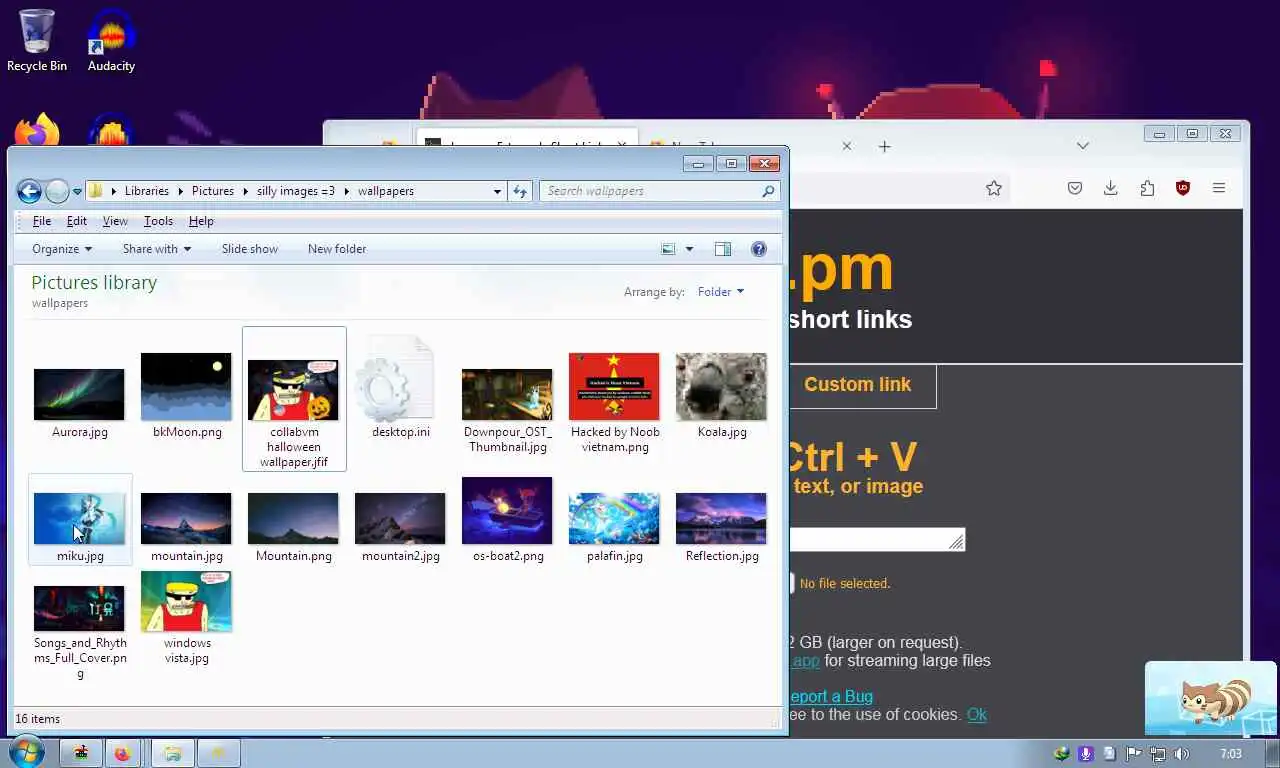Open Firefox Extensions puzzle icon
The height and width of the screenshot is (768, 1280).
coord(1147,188)
